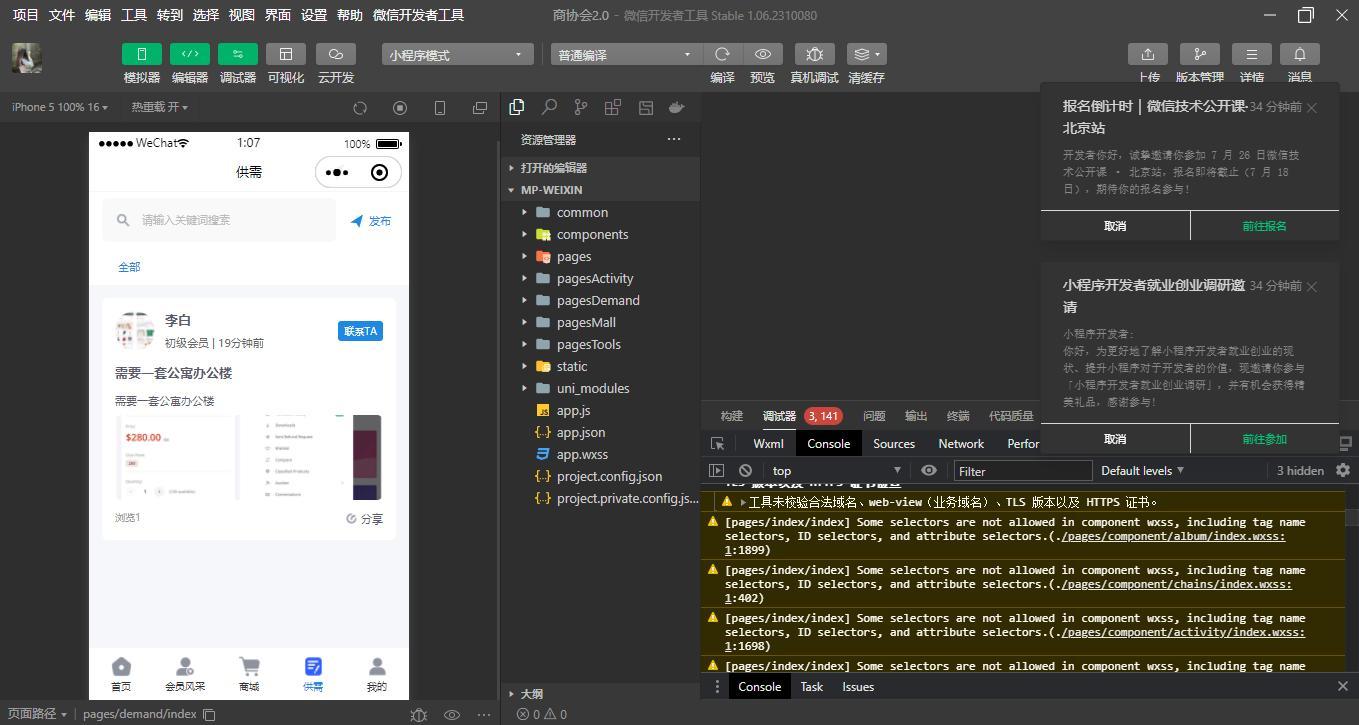This screenshot has height=725, width=1359.
Task: Open the 详情 details panel
Action: coord(1251,54)
